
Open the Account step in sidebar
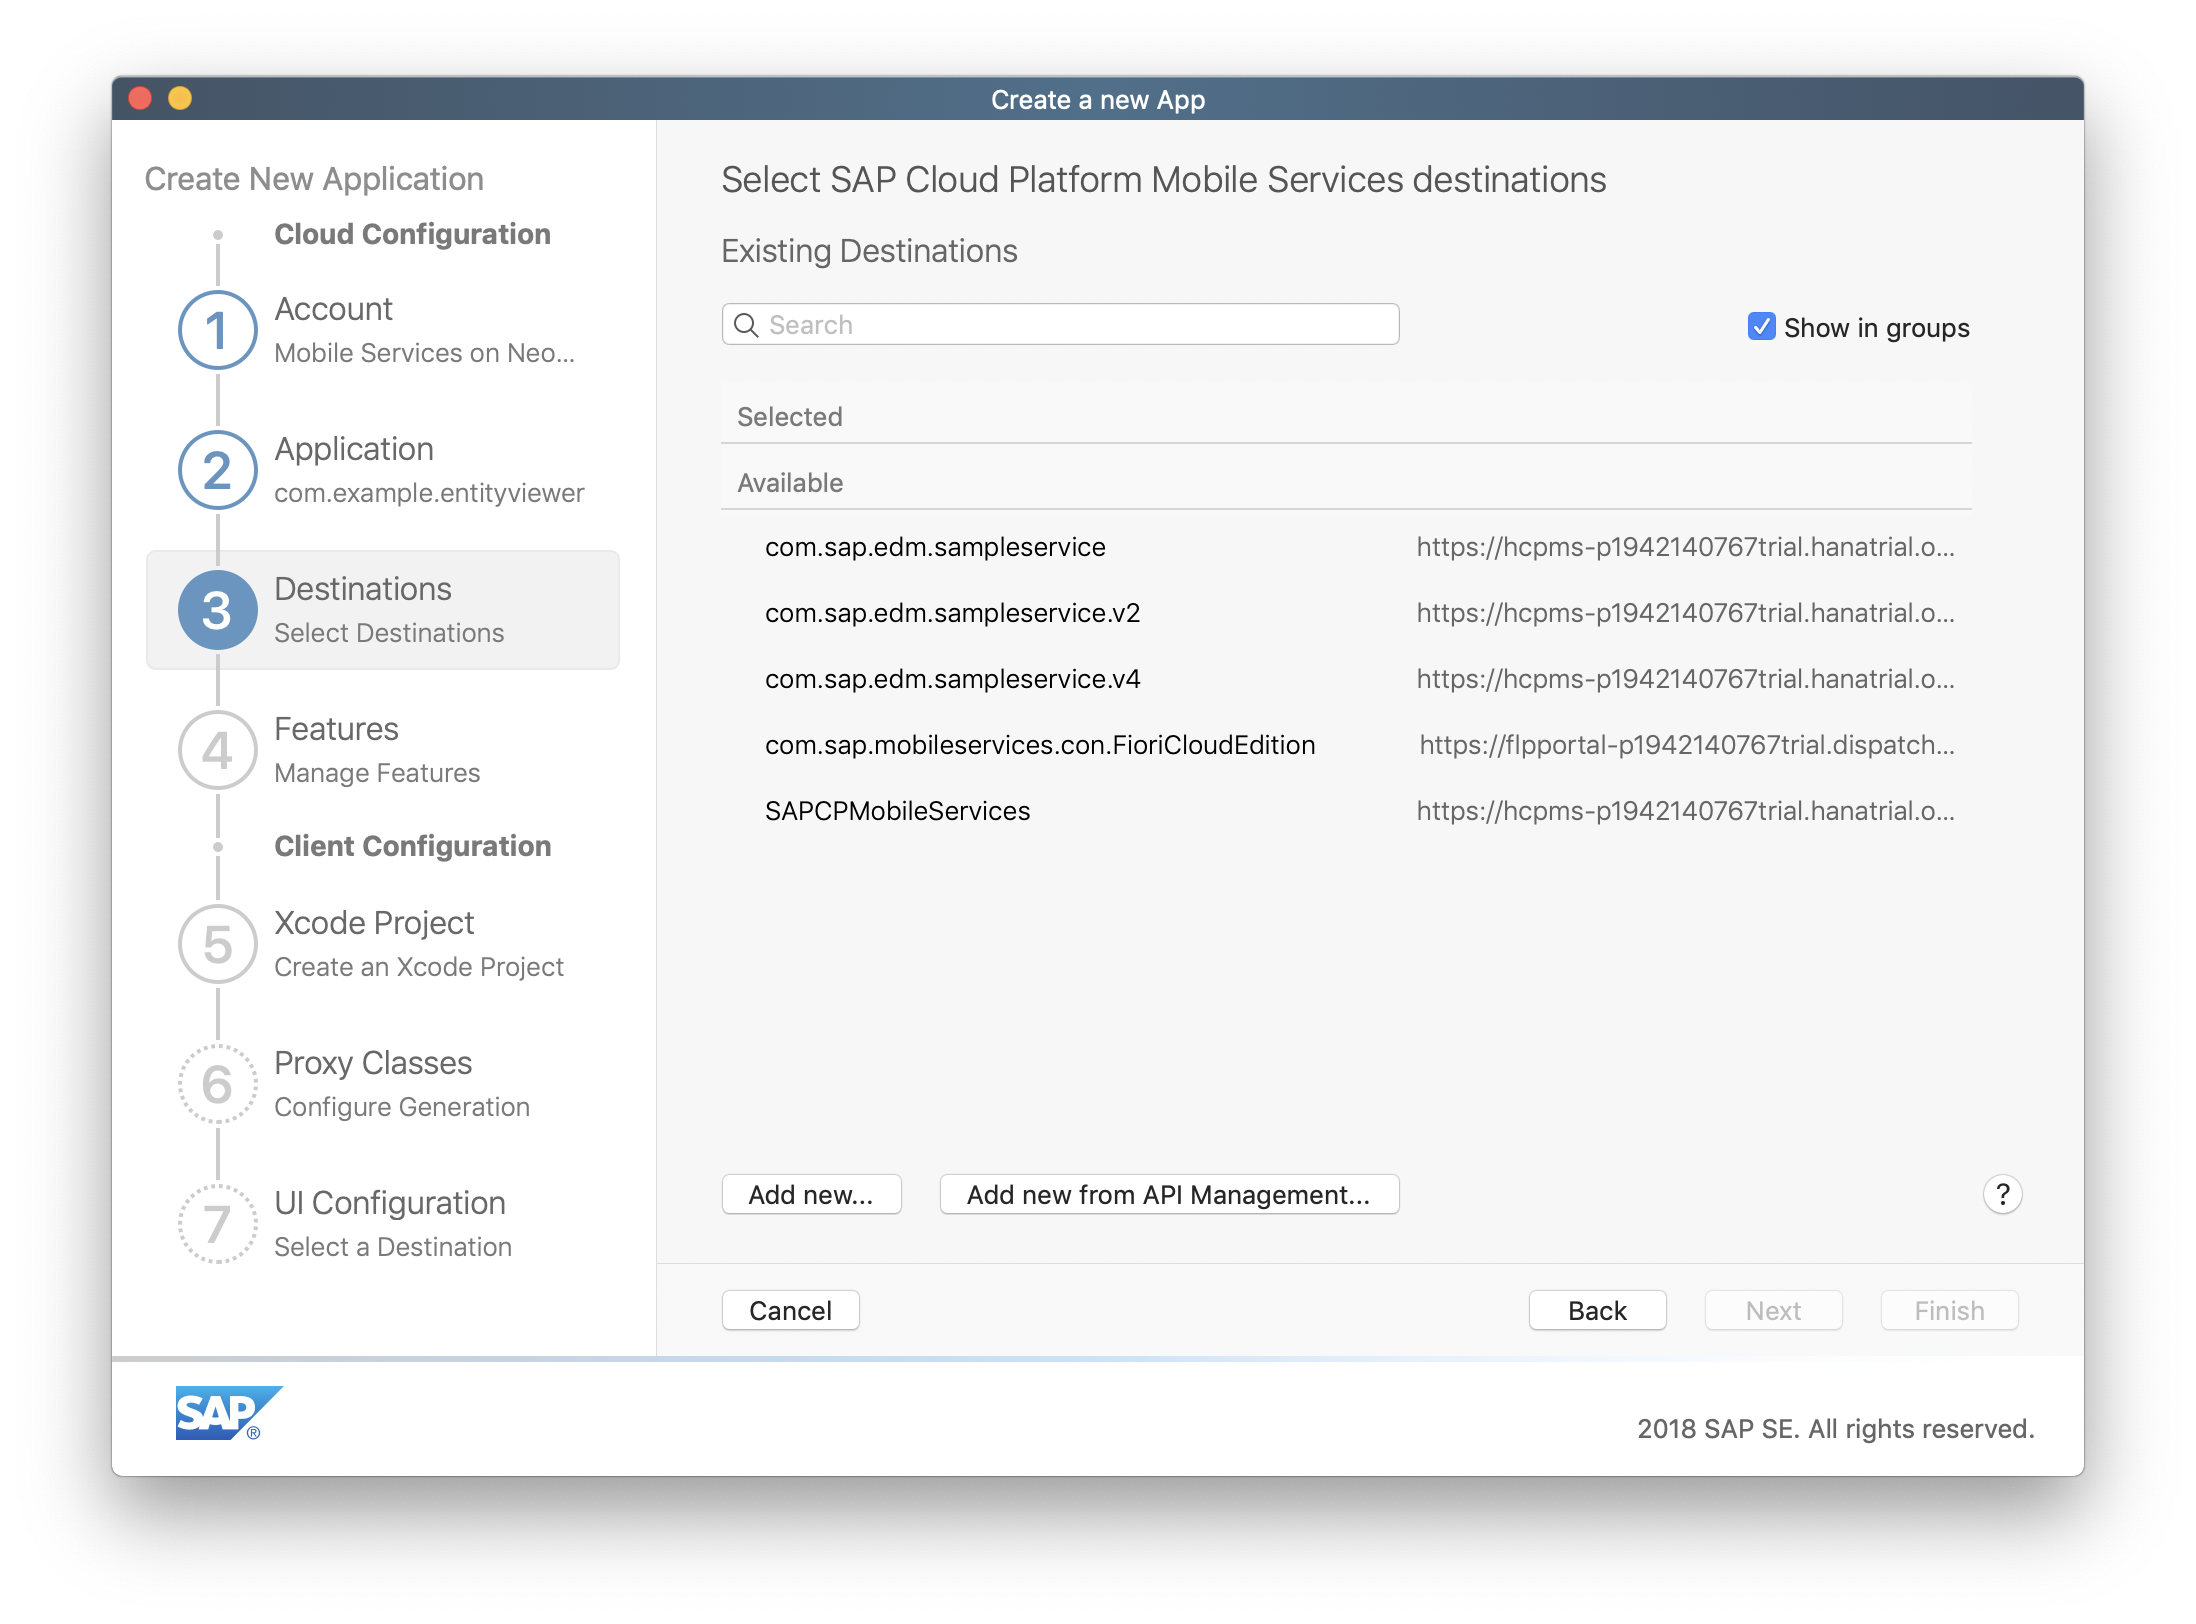click(334, 309)
